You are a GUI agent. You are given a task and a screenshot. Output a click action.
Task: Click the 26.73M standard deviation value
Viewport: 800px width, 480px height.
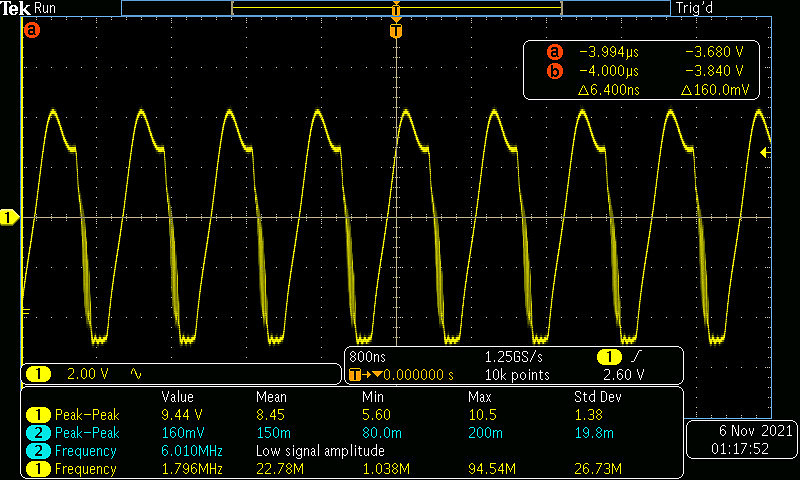pos(598,469)
